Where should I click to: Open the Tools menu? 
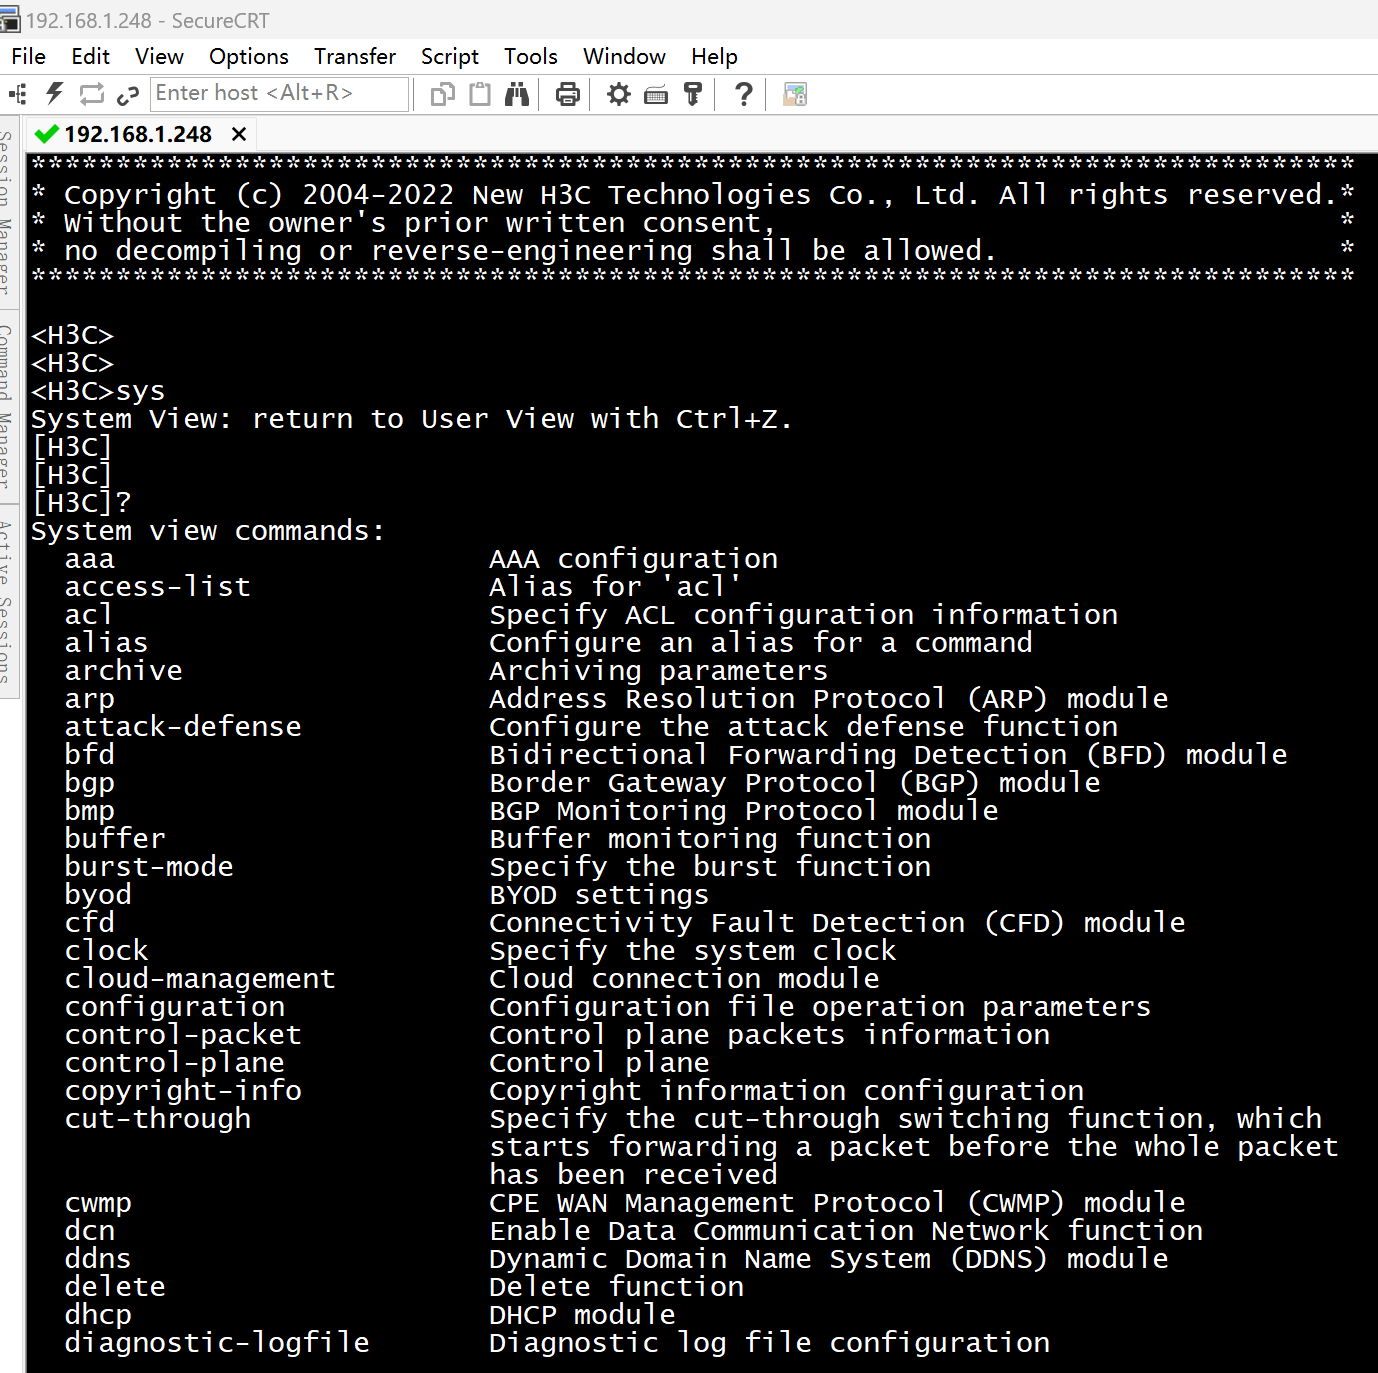530,56
